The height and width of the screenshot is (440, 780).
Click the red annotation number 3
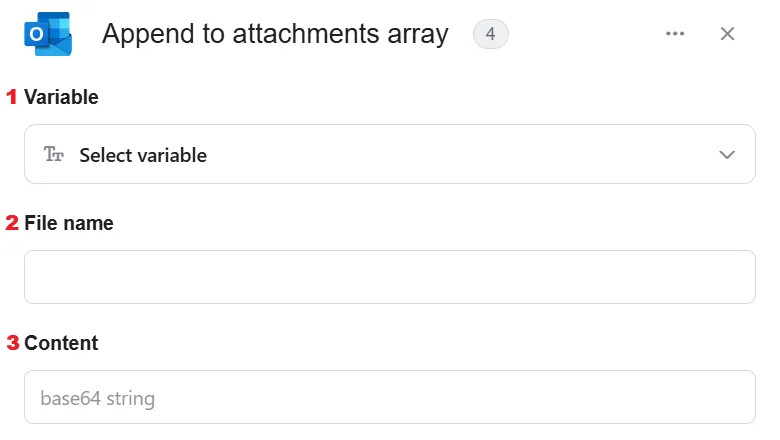(12, 343)
